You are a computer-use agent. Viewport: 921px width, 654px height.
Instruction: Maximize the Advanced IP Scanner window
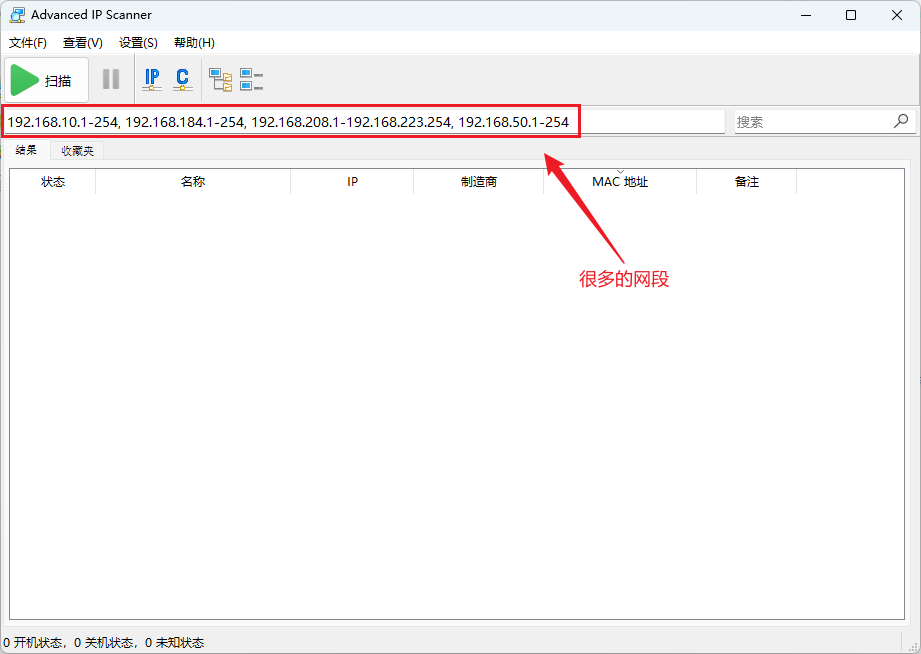(x=851, y=15)
